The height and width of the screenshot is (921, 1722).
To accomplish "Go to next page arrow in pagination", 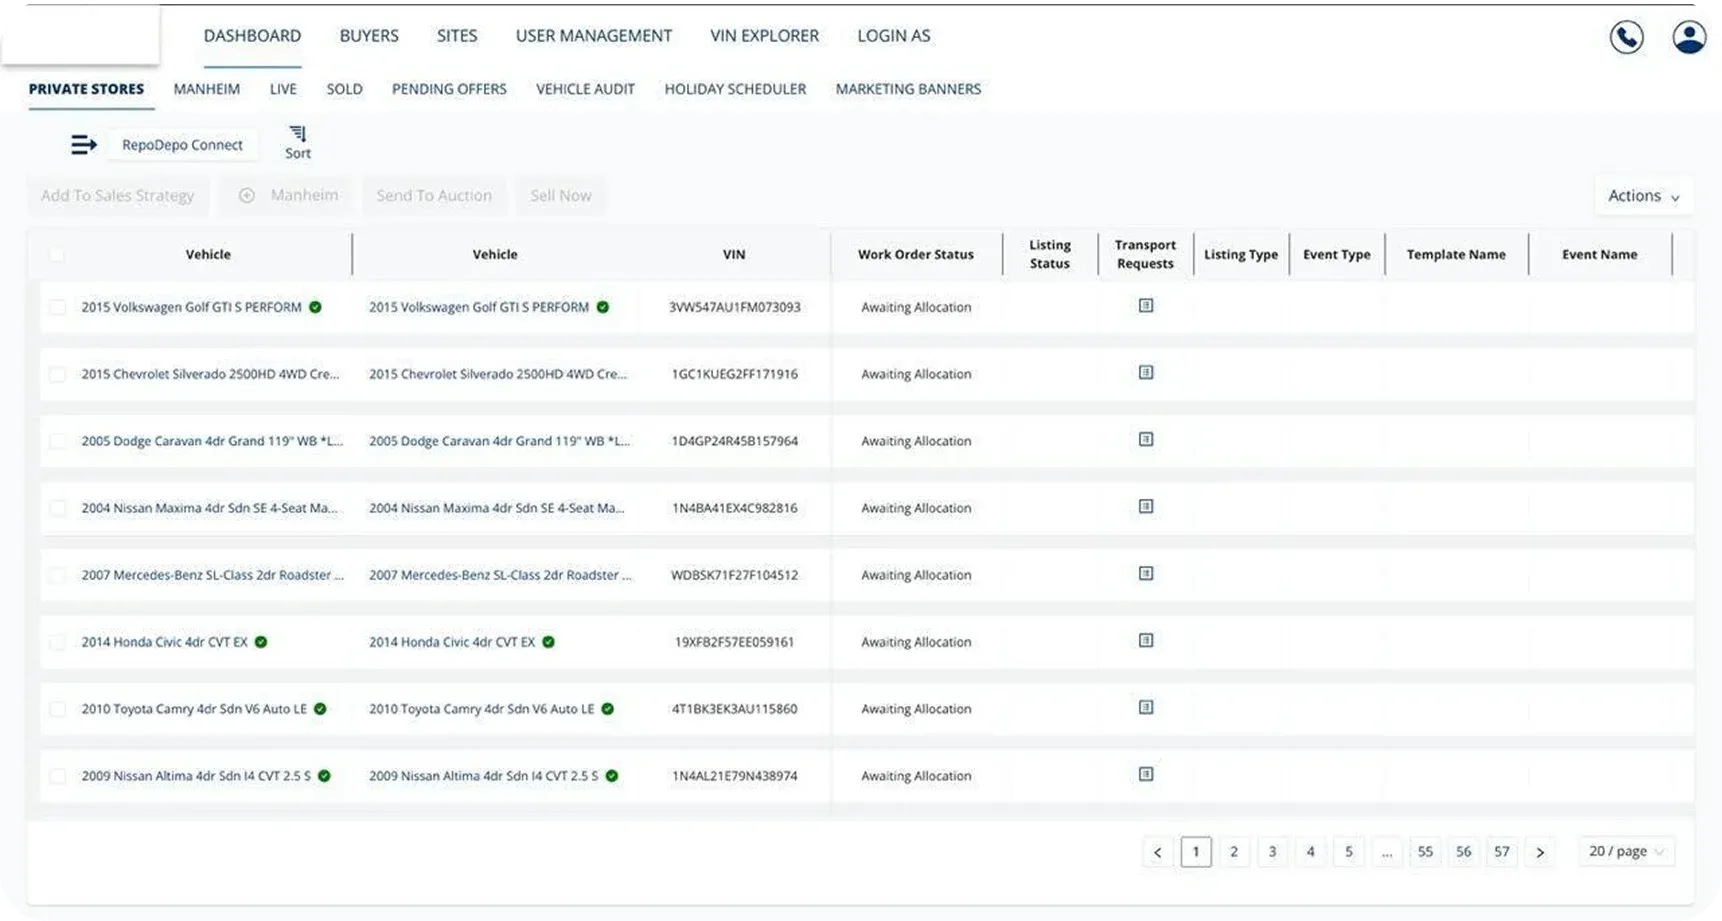I will (x=1540, y=852).
